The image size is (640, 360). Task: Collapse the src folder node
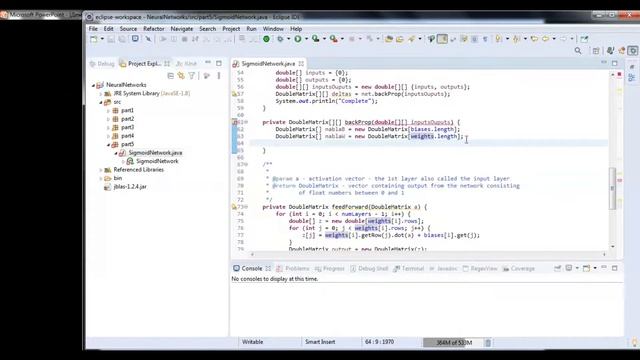click(x=101, y=102)
